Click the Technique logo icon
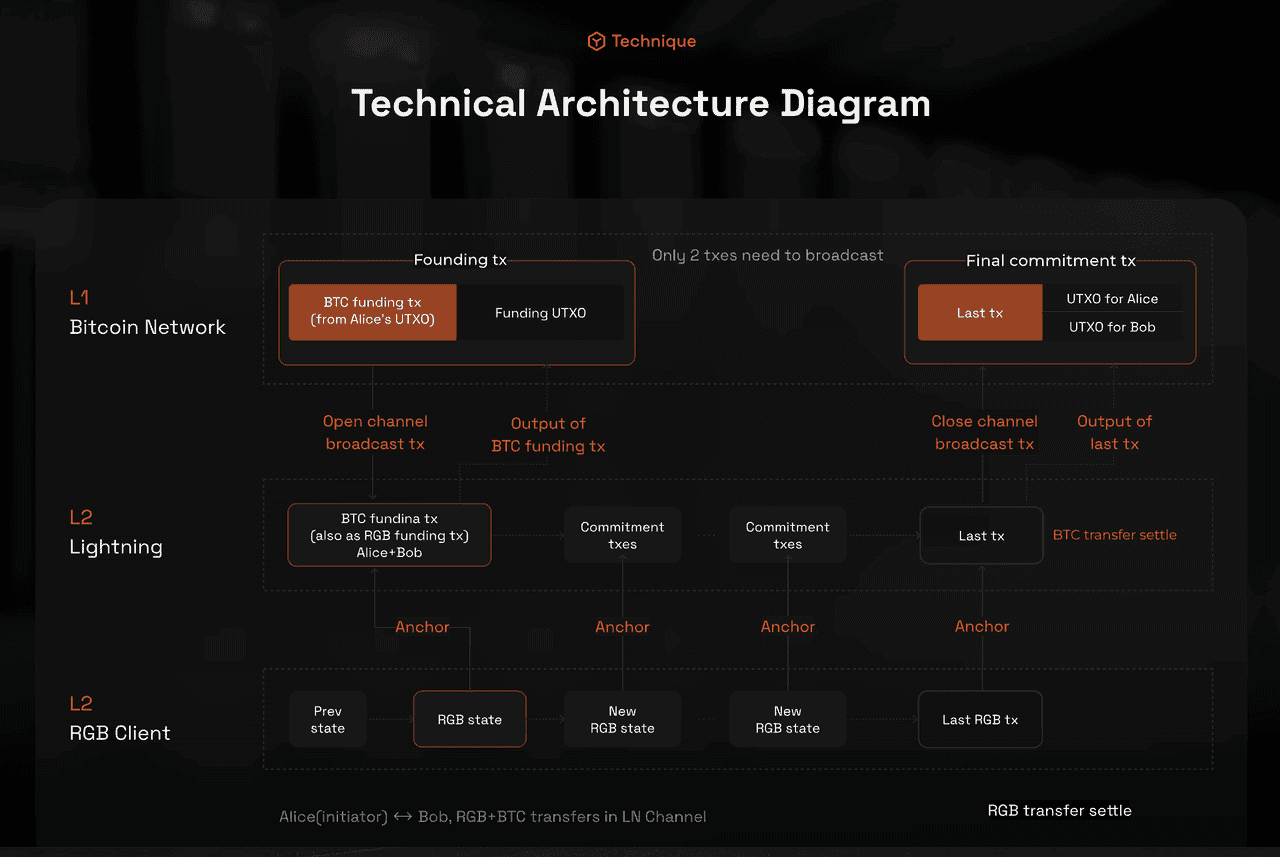1280x857 pixels. pos(596,41)
